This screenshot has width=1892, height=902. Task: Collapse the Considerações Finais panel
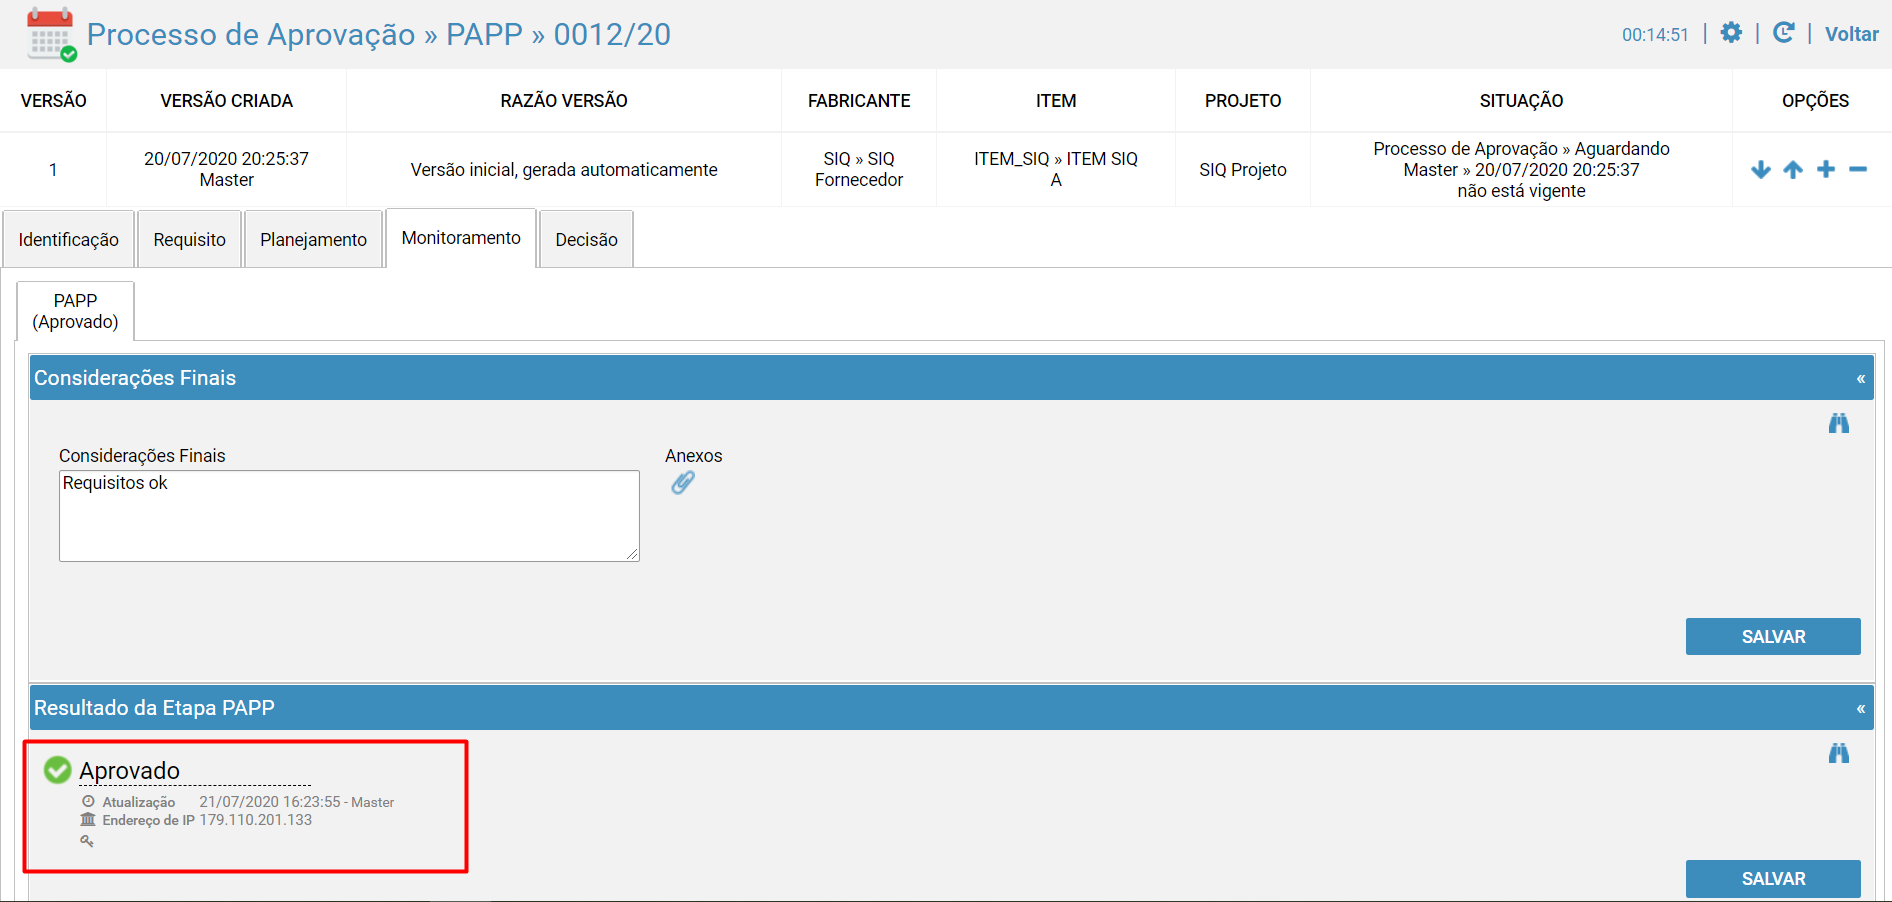click(1860, 379)
